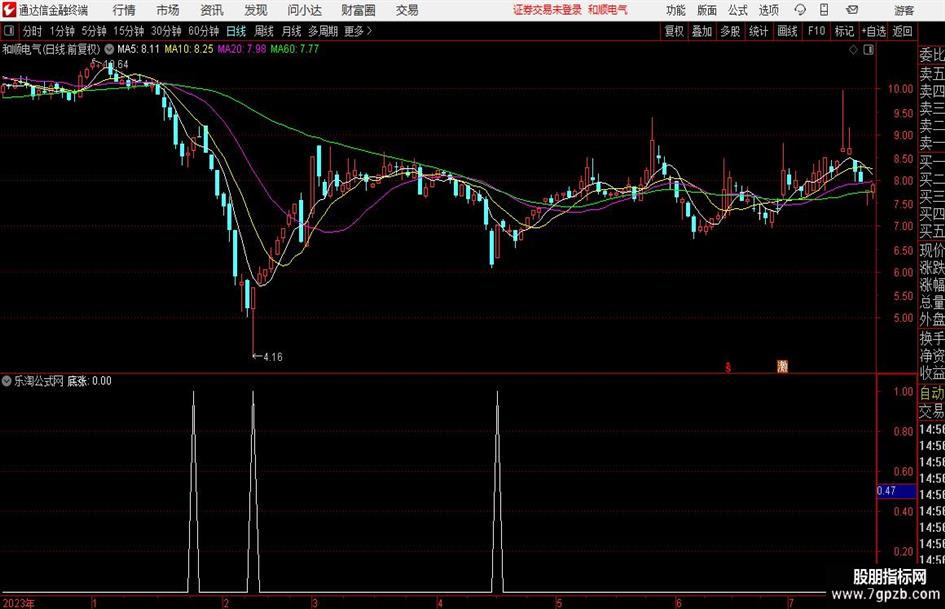The height and width of the screenshot is (609, 945).
Task: Open dropdown beside 乐淘公式网 indicator name
Action: (x=7, y=381)
